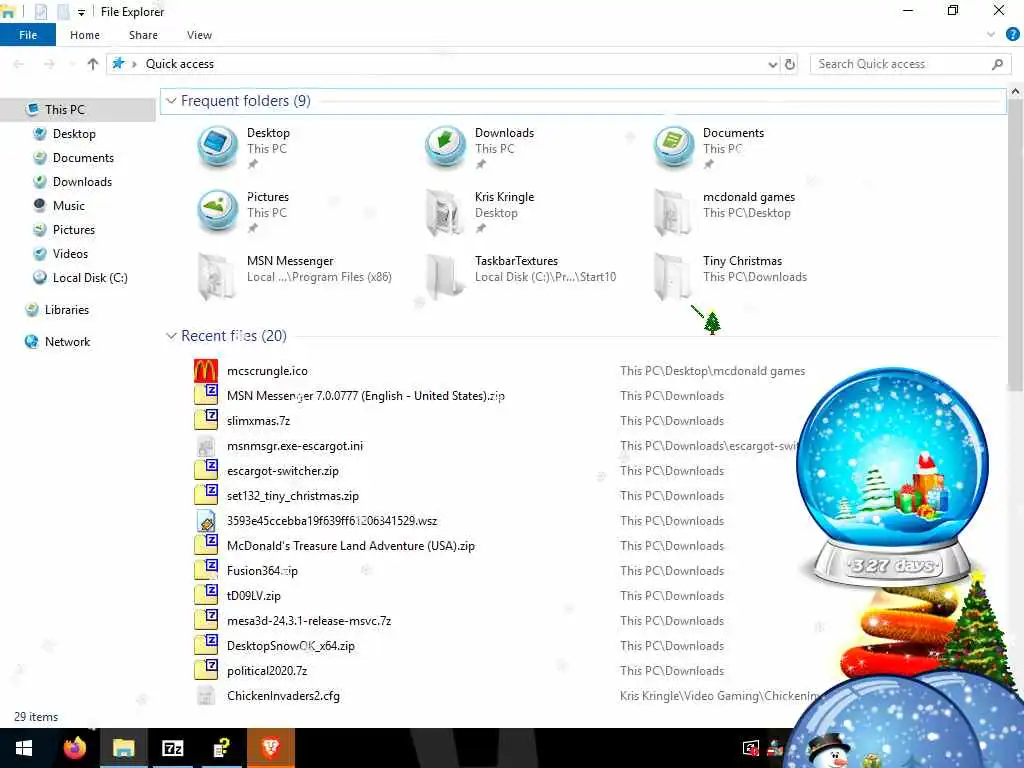Click the slimxmas.7z archive icon
This screenshot has width=1024, height=768.
click(206, 421)
